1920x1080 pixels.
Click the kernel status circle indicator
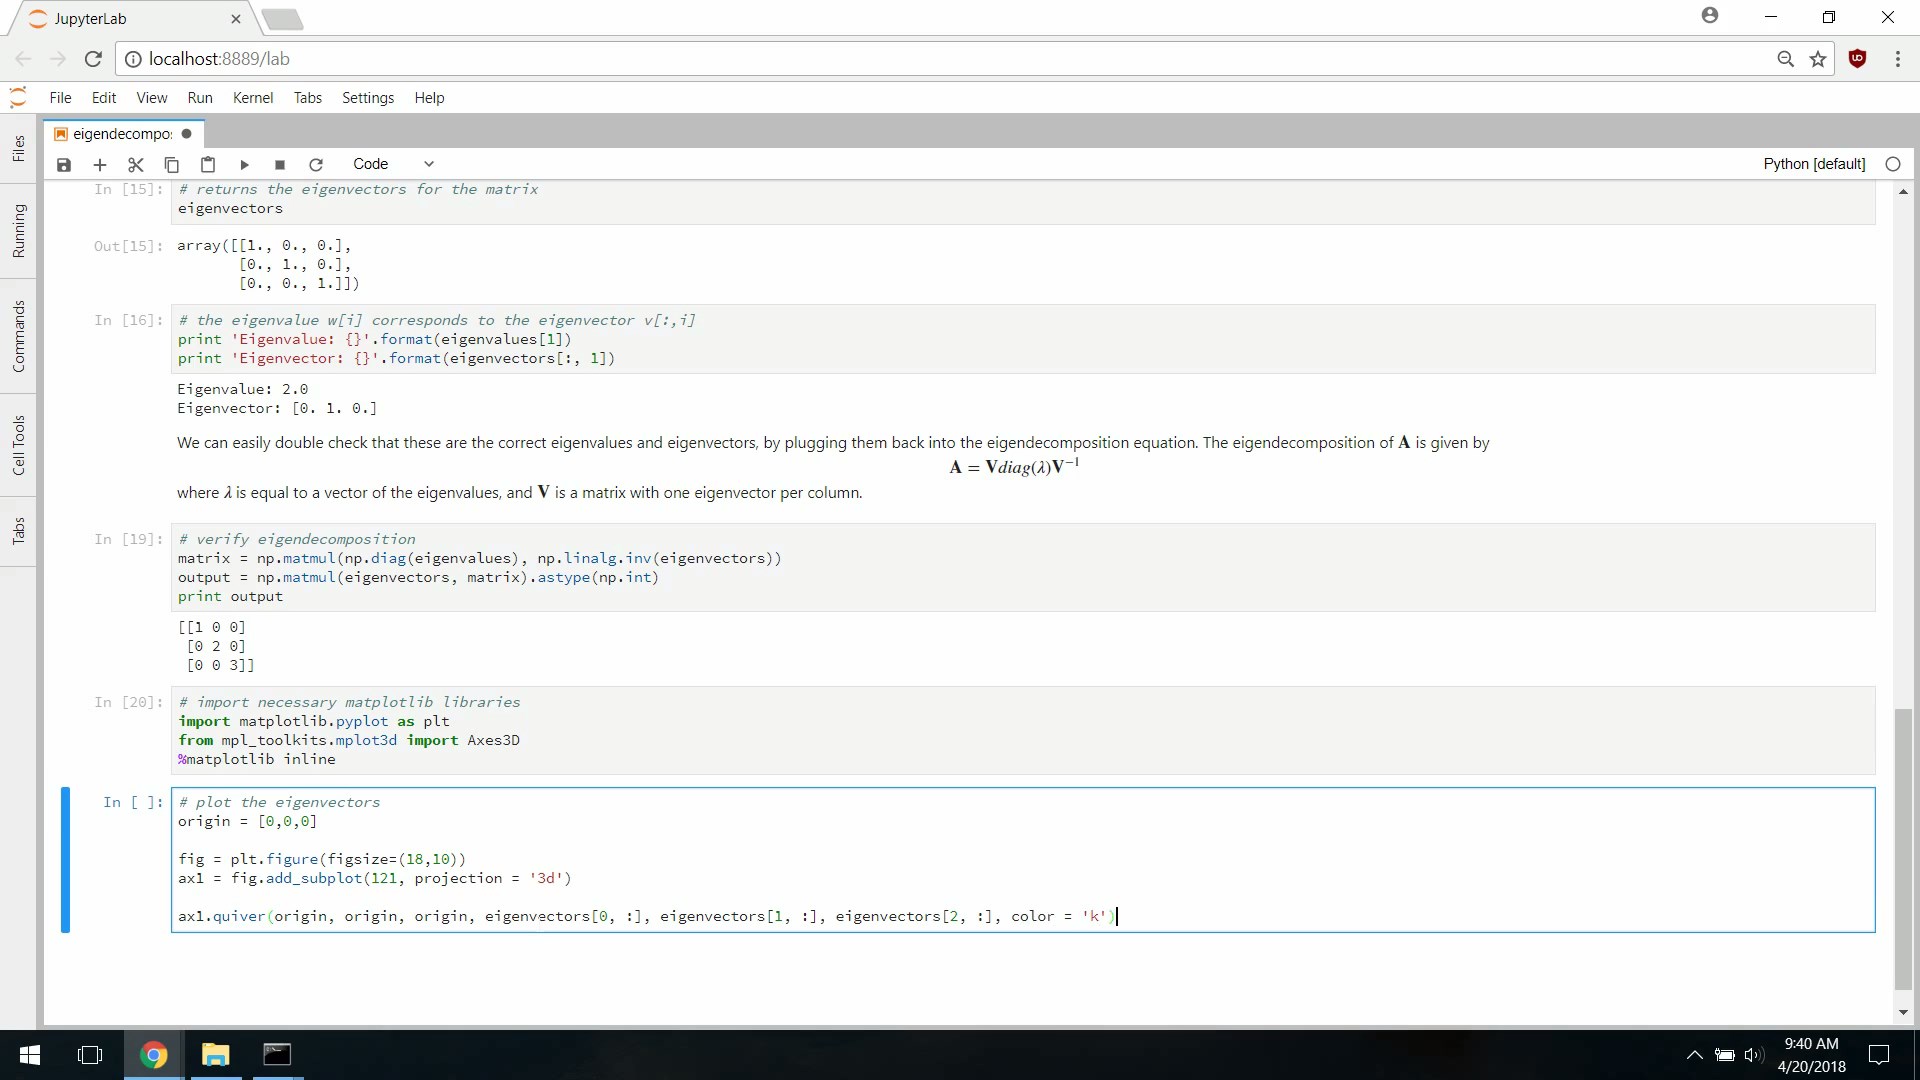click(1892, 164)
